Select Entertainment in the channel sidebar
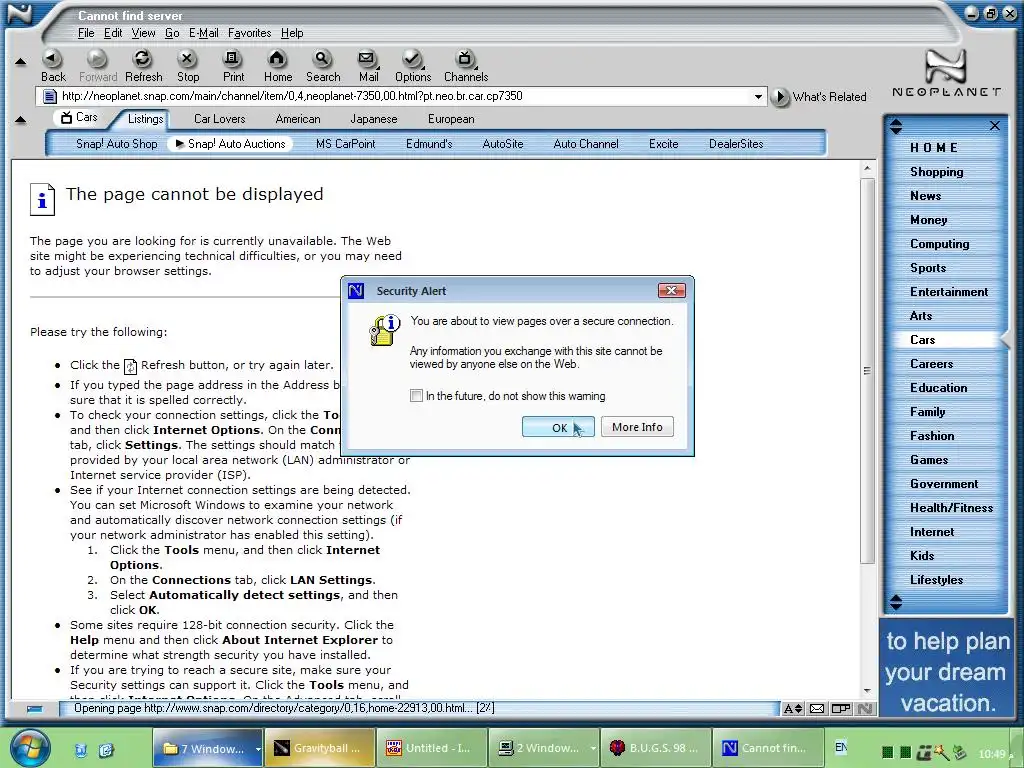Screen dimensions: 1024x768 (949, 292)
